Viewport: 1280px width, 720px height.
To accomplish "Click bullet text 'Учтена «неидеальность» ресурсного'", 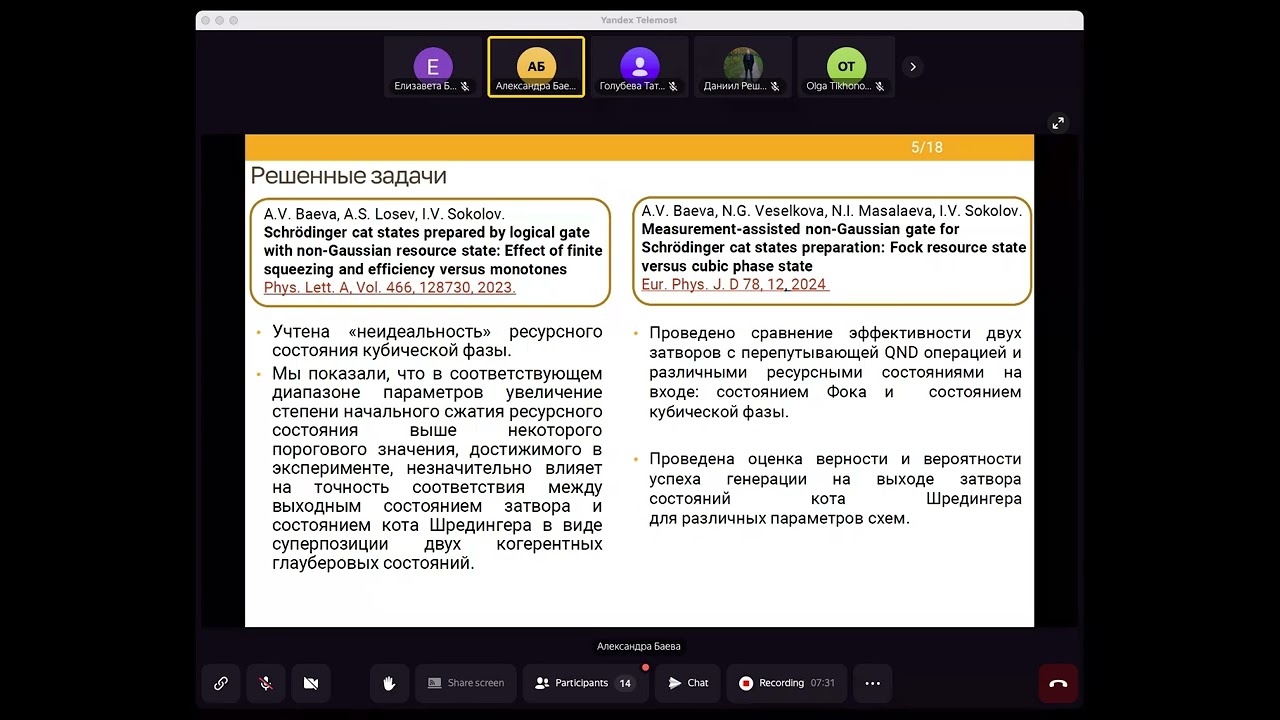I will click(x=437, y=331).
